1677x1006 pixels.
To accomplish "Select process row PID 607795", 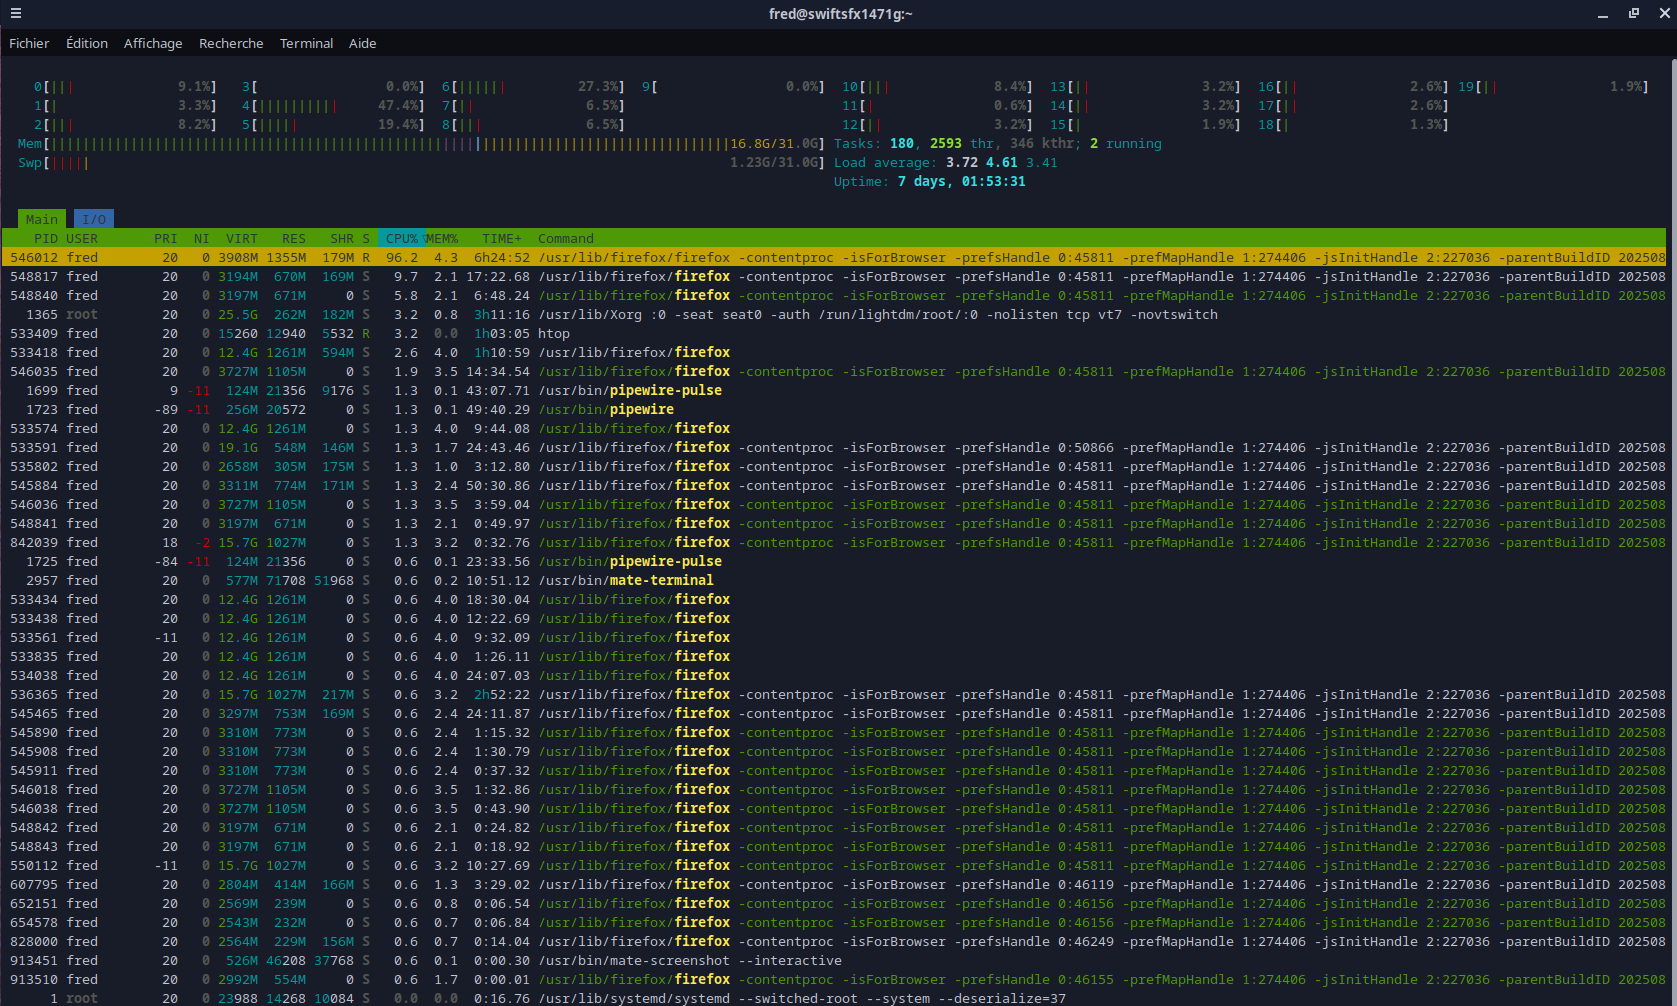I will tap(834, 885).
